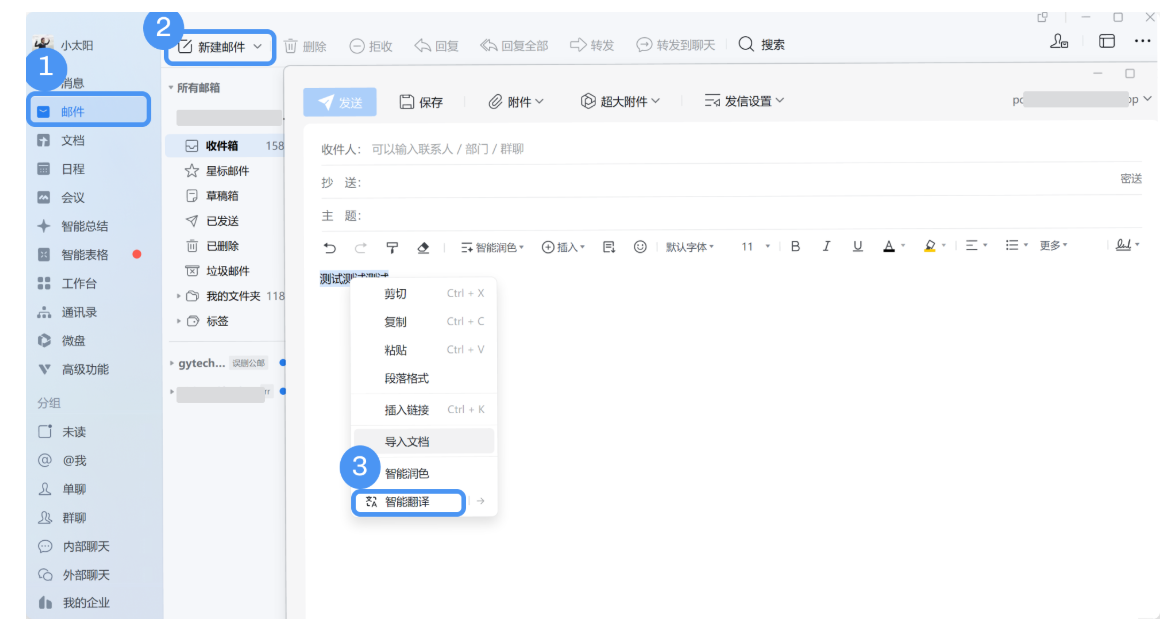Click the 发送 send button

point(342,100)
